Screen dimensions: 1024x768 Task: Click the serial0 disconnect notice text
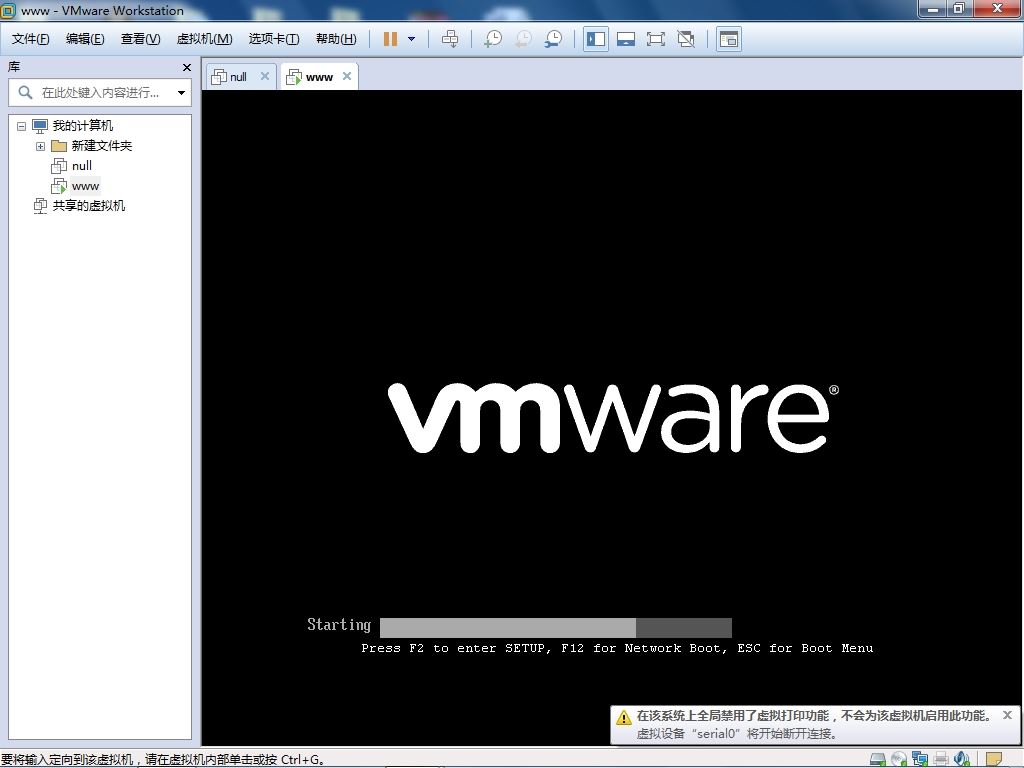pos(737,734)
